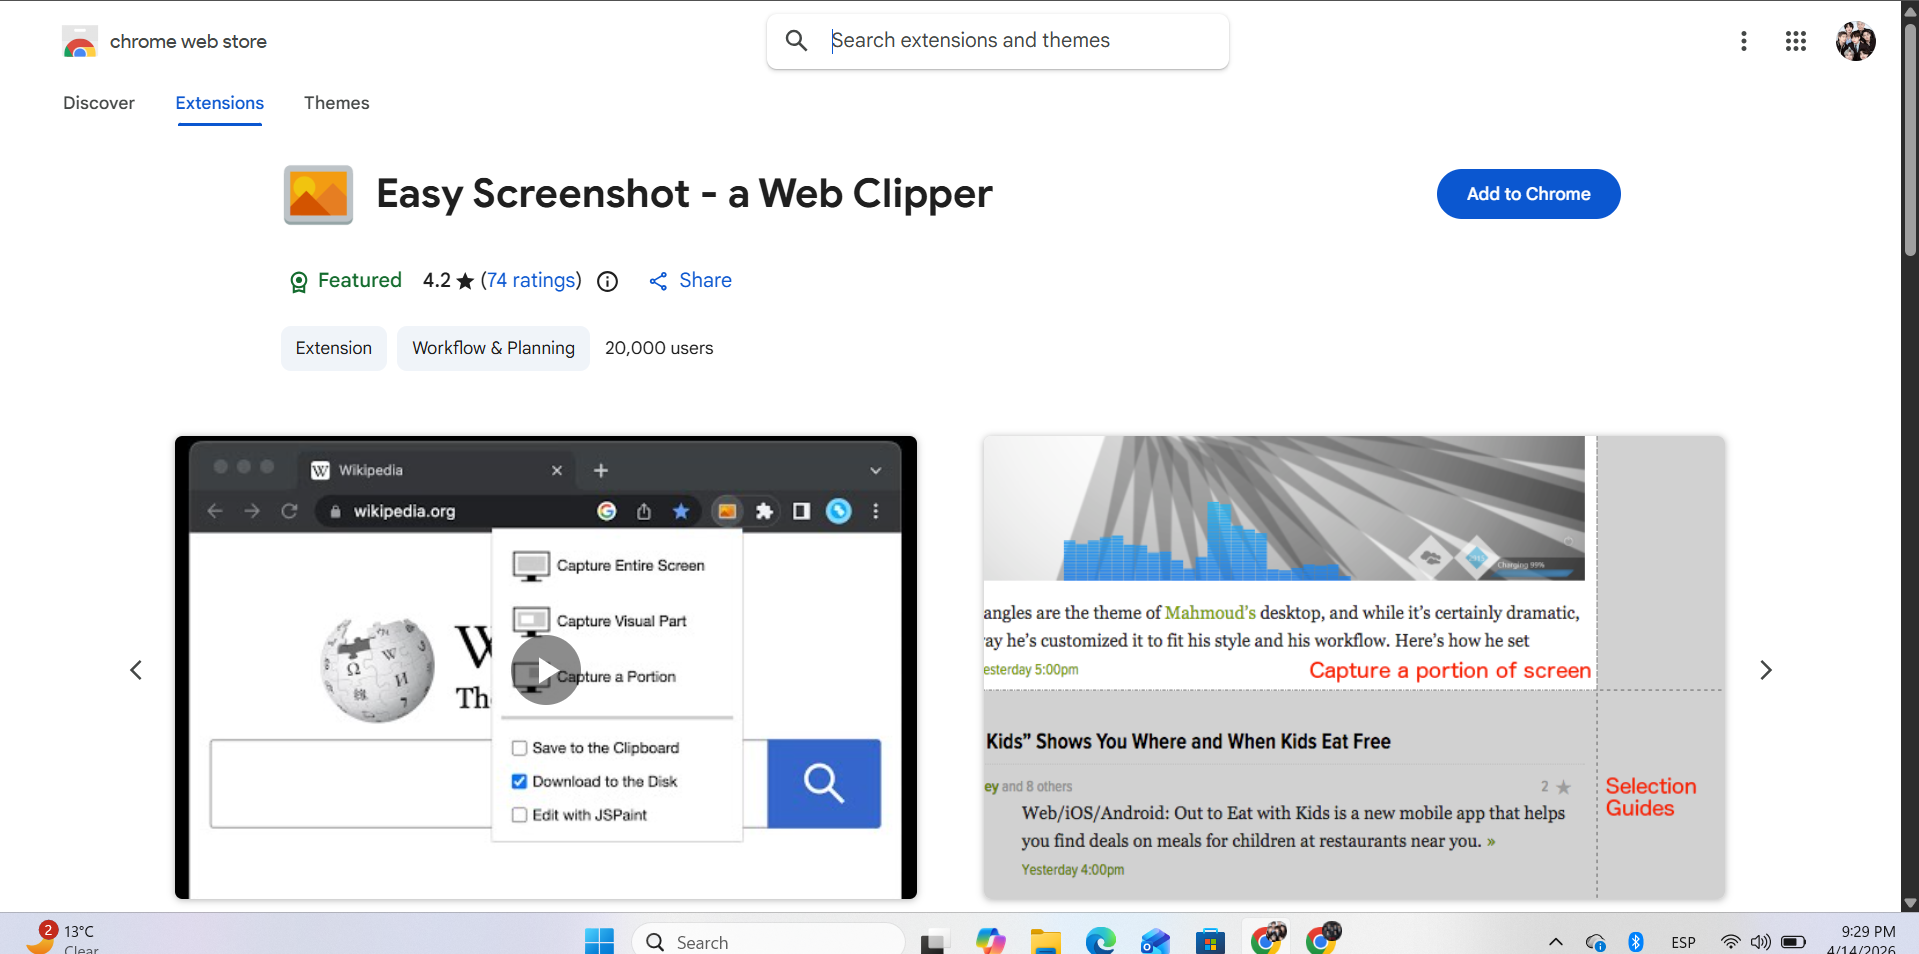Viewport: 1919px width, 954px height.
Task: Open the 74 ratings link
Action: coord(531,281)
